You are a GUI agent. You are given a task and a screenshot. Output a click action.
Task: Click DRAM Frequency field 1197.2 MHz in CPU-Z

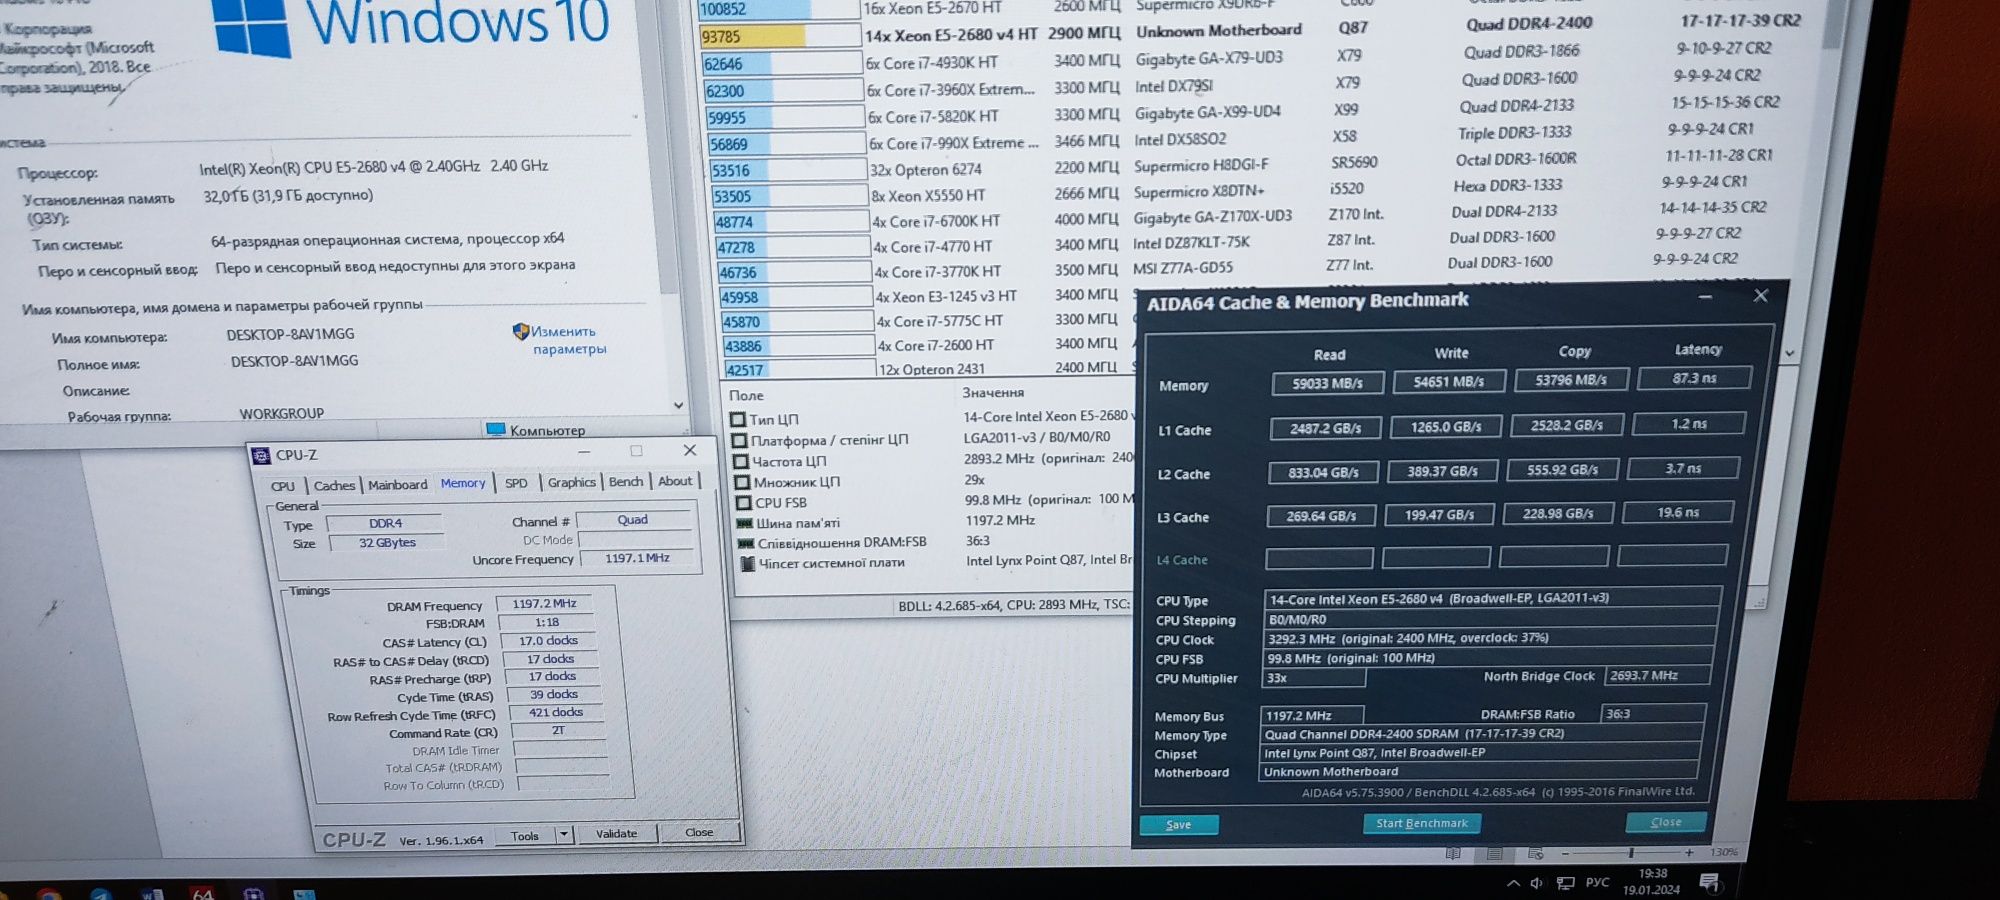point(544,604)
